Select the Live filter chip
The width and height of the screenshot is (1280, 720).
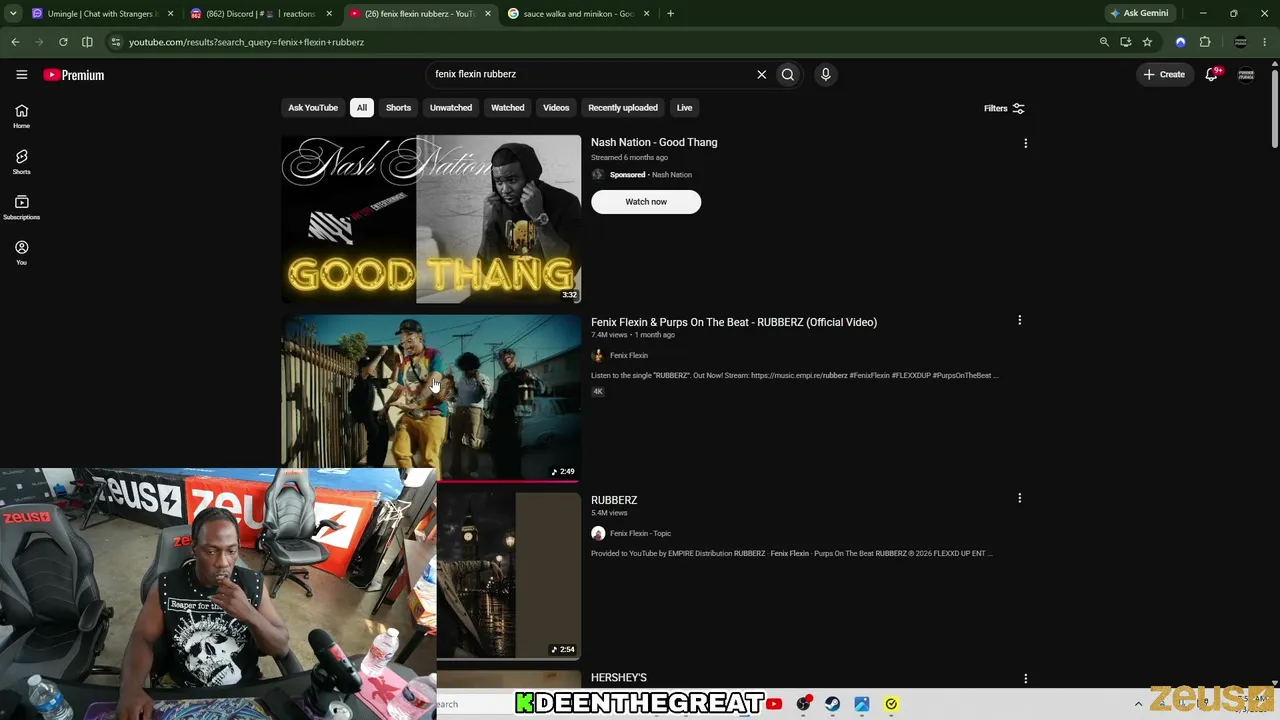pyautogui.click(x=684, y=108)
